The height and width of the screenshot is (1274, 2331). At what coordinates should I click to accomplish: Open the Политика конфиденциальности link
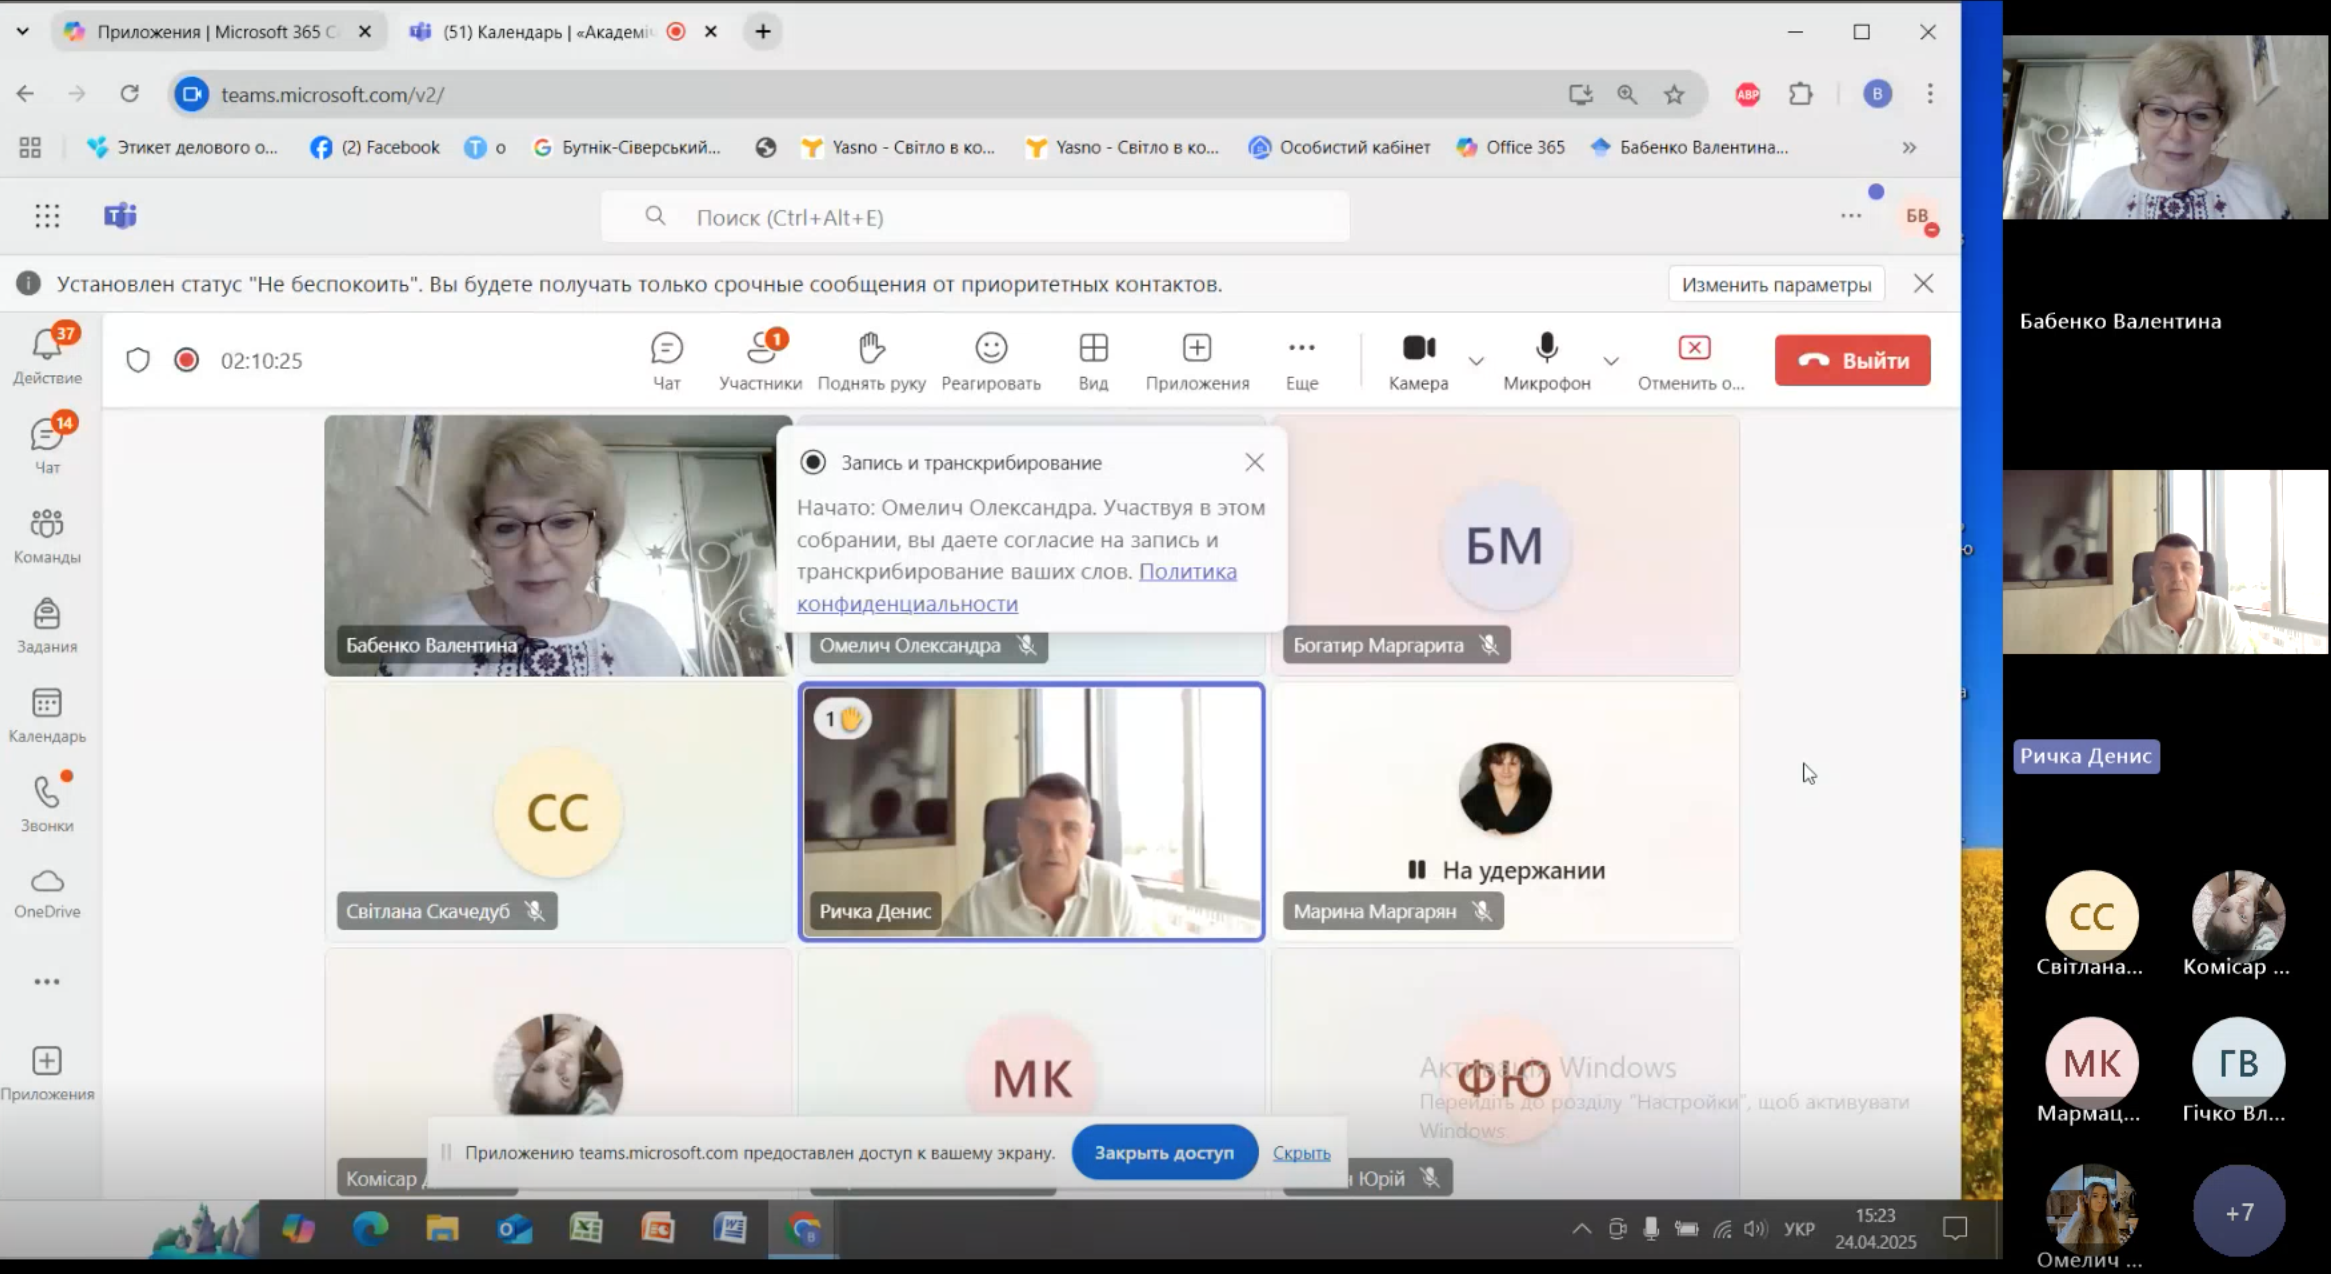click(1016, 587)
